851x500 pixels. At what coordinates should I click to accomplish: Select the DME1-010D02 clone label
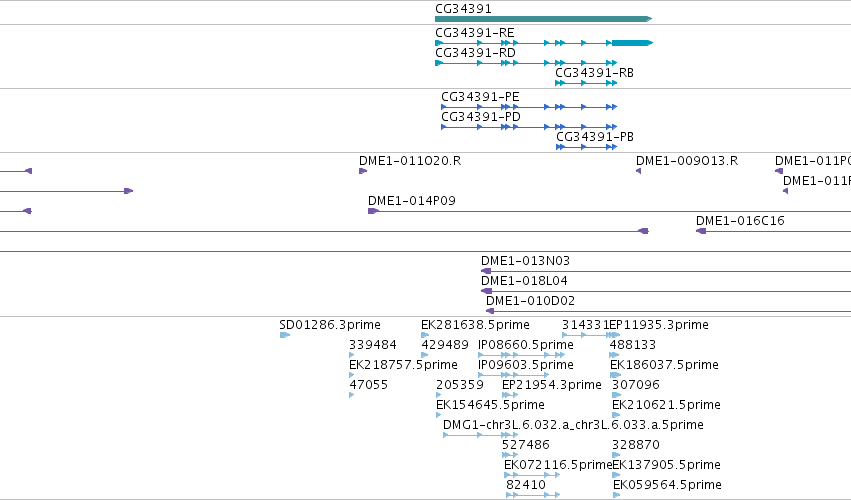[x=530, y=301]
